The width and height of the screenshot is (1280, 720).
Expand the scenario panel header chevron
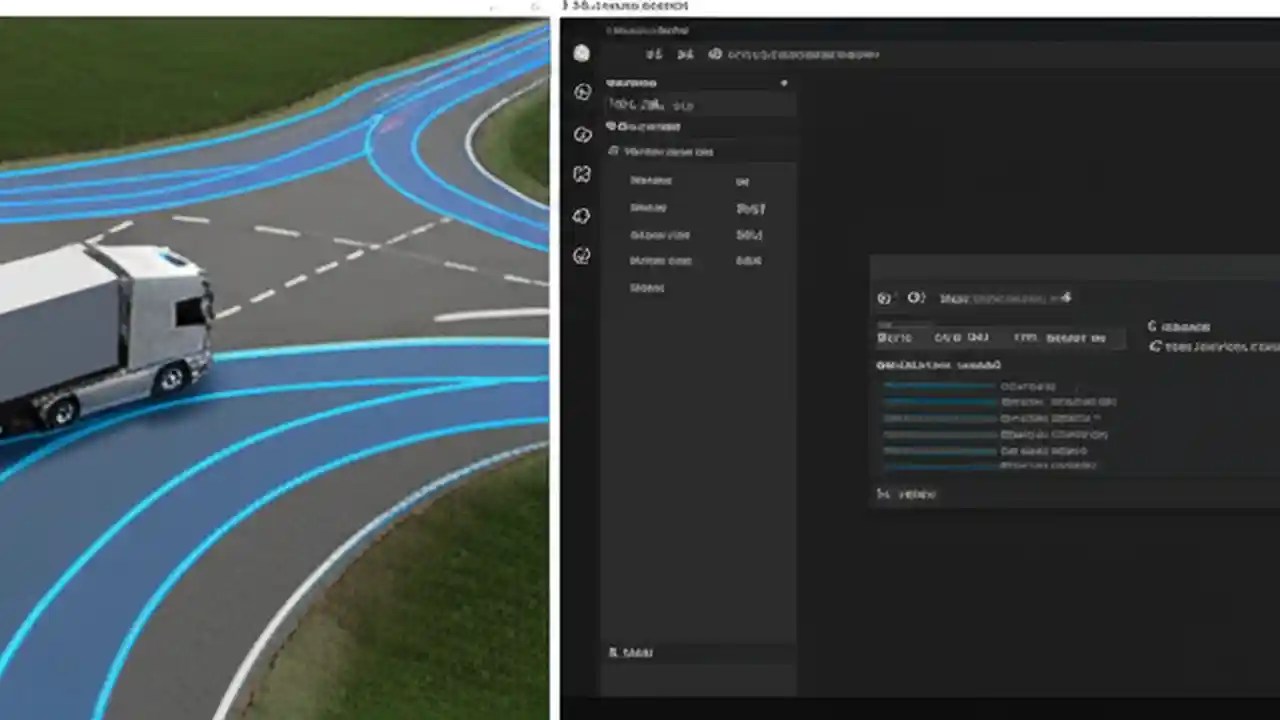point(784,83)
